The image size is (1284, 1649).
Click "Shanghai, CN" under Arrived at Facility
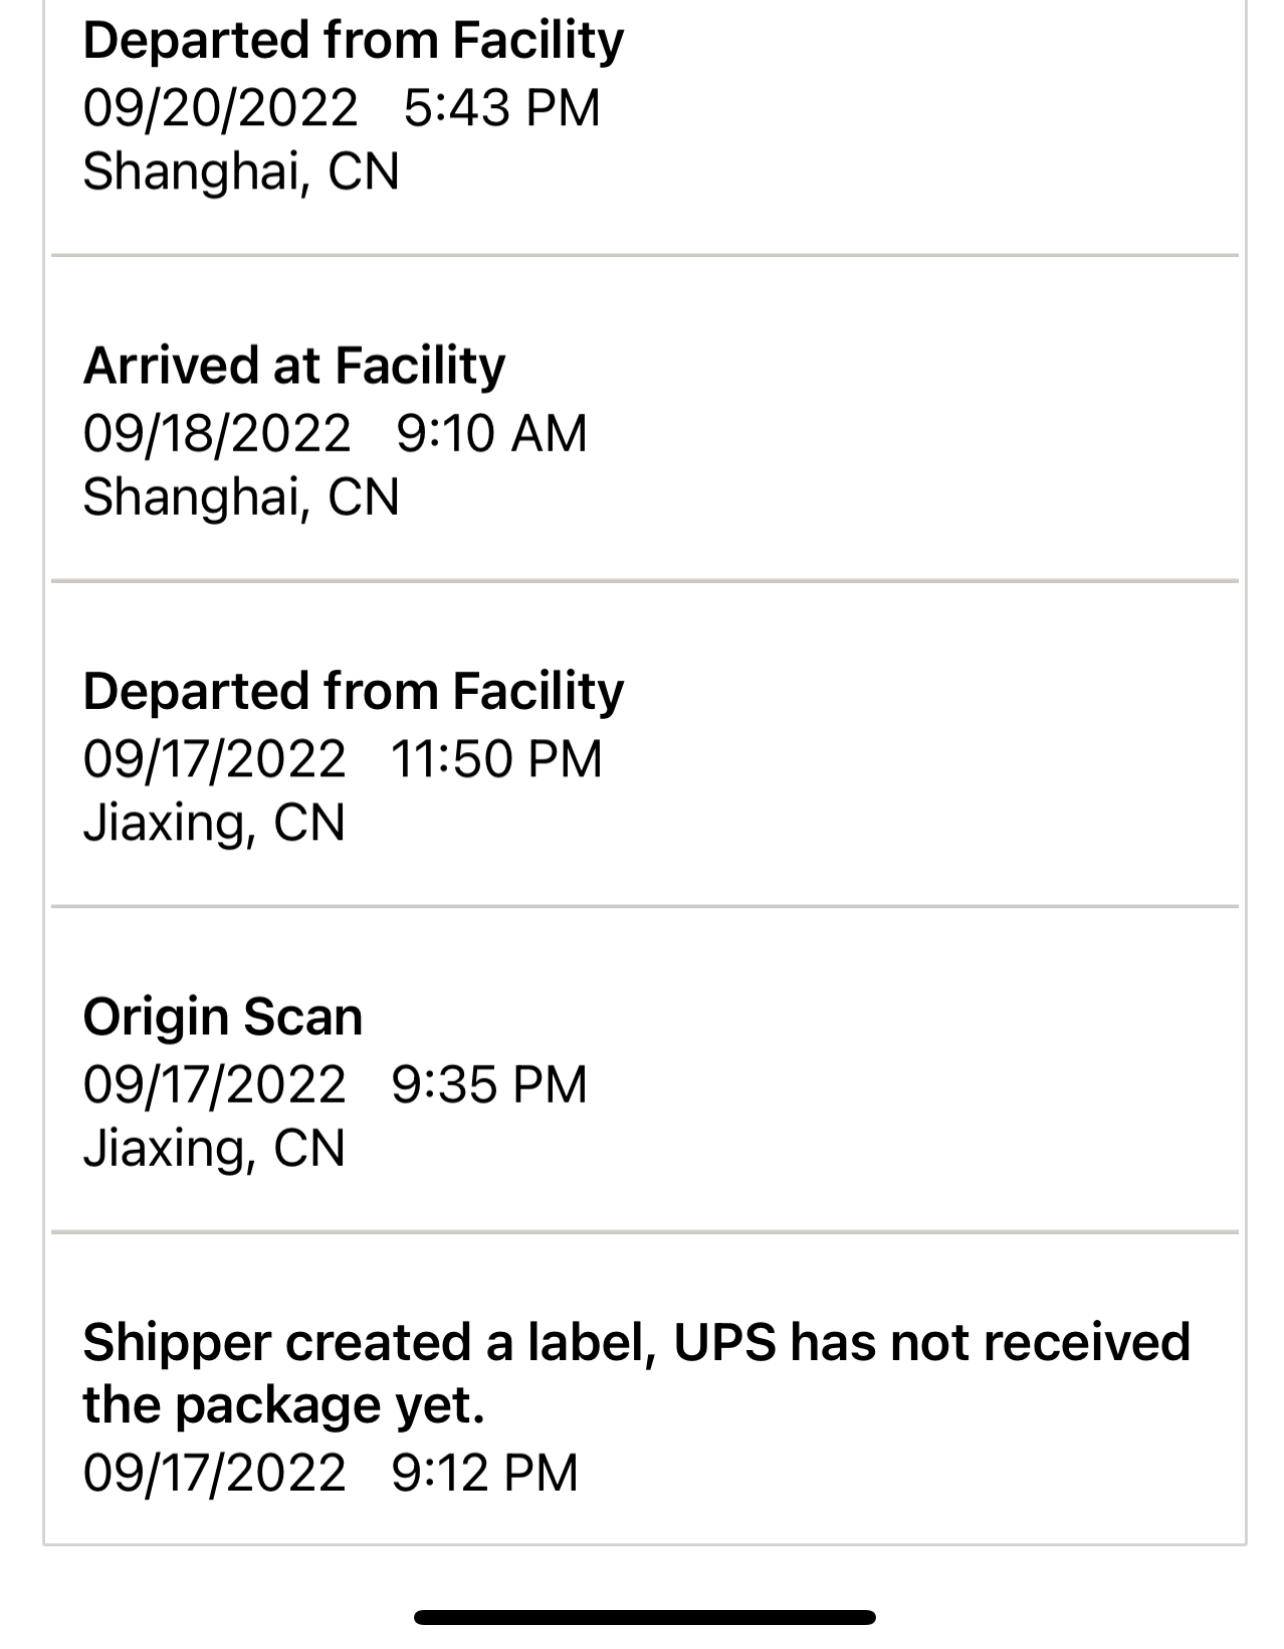tap(241, 497)
